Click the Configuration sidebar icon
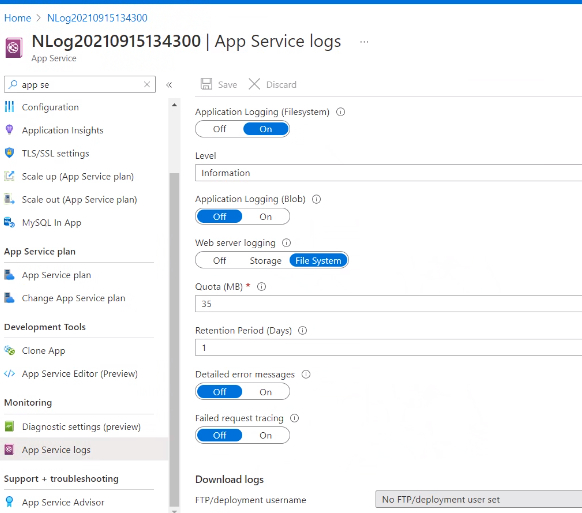The width and height of the screenshot is (582, 513). click(9, 107)
